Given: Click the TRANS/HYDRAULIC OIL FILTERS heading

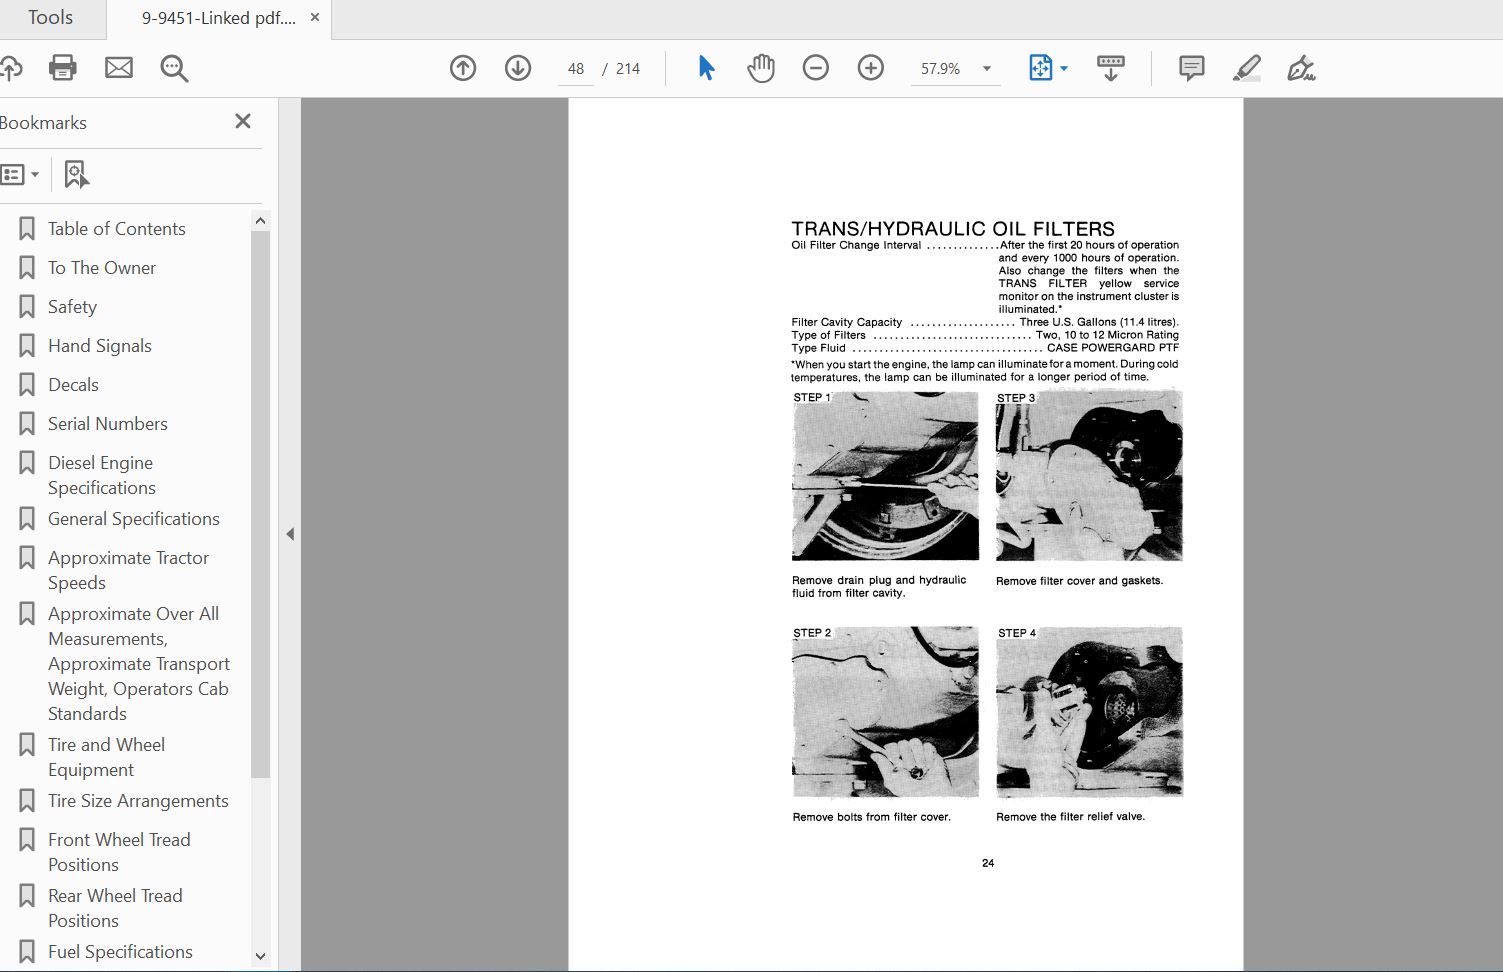Looking at the screenshot, I should click(953, 229).
